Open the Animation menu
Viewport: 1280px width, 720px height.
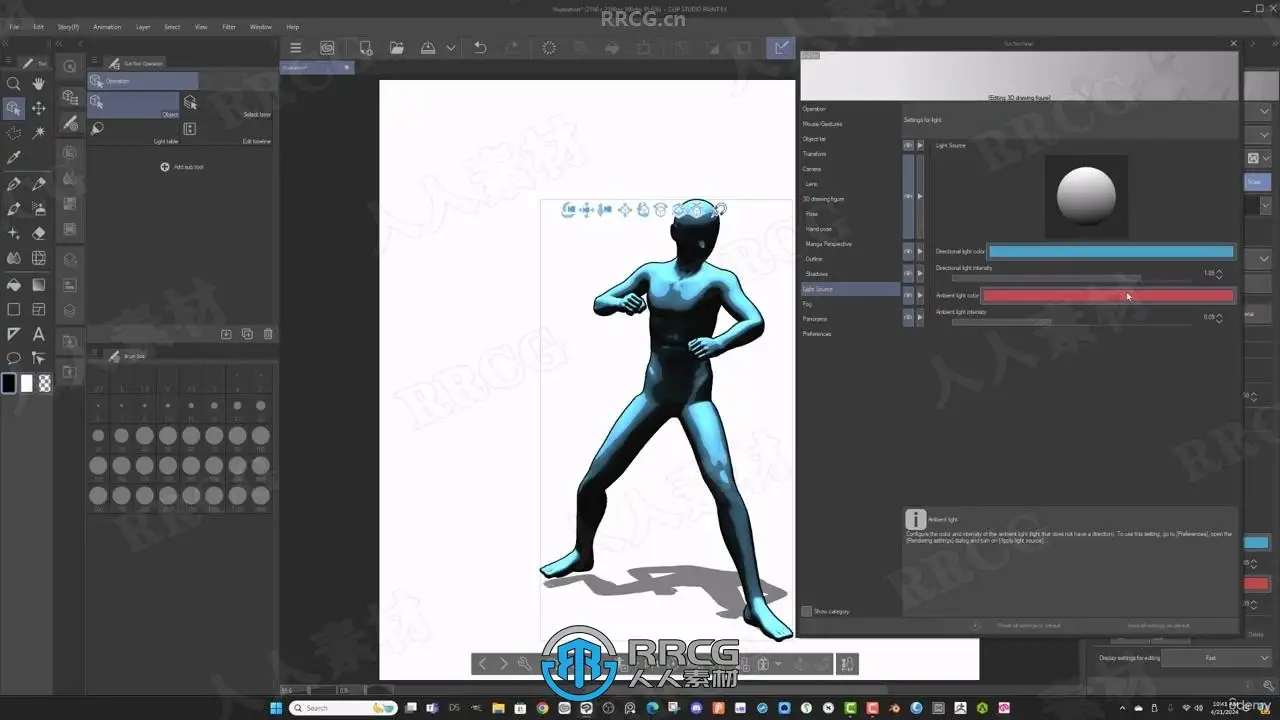107,27
